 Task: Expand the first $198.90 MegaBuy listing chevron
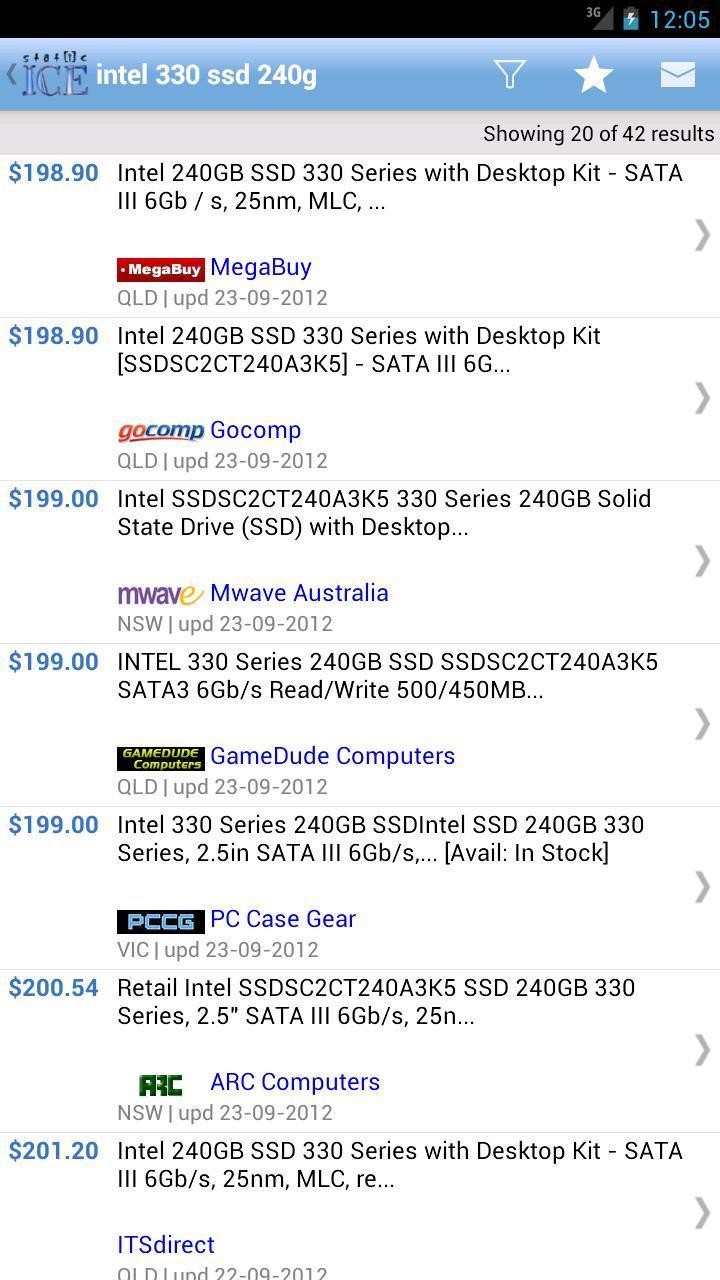click(703, 235)
